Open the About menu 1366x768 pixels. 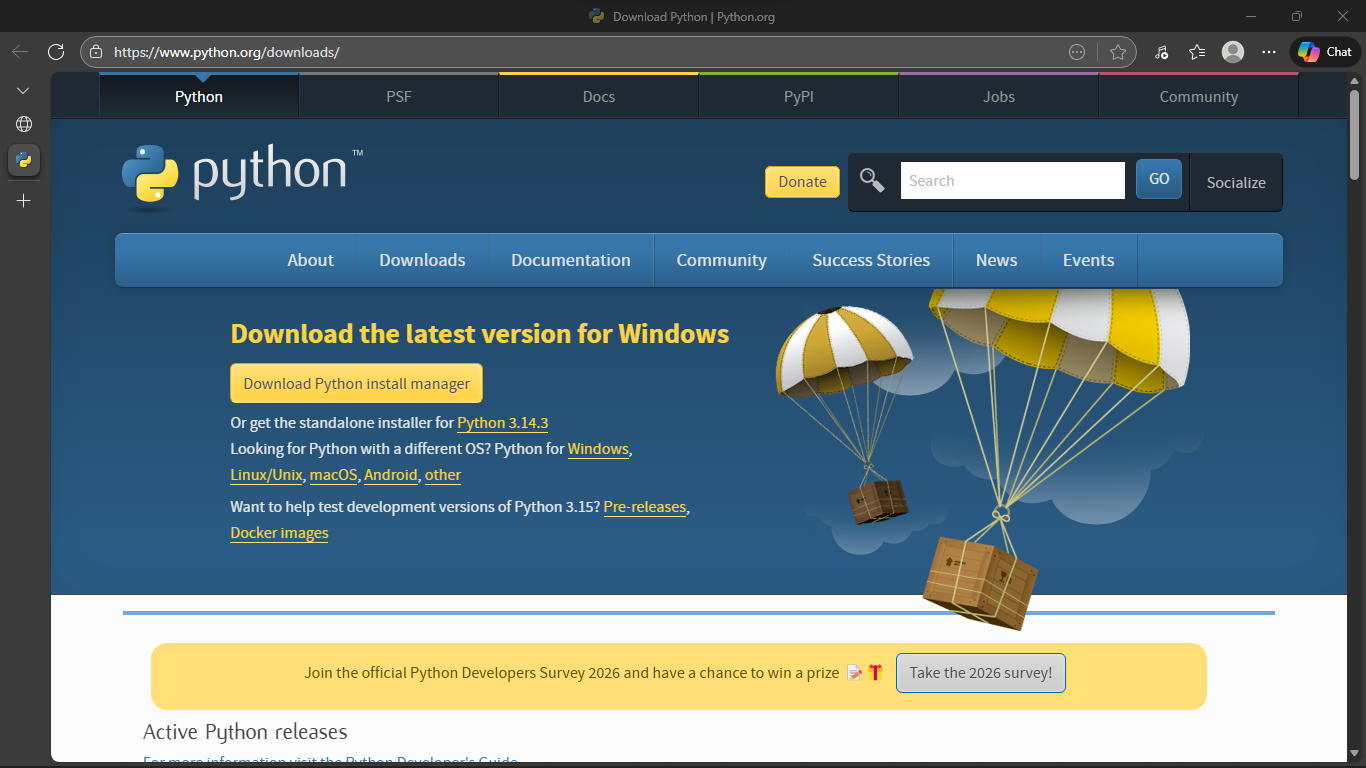[310, 260]
